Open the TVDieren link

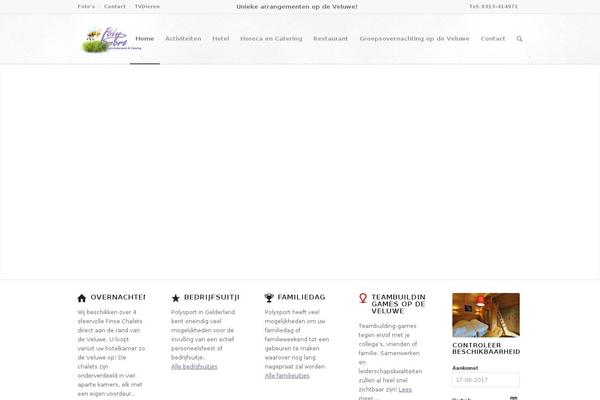[147, 6]
